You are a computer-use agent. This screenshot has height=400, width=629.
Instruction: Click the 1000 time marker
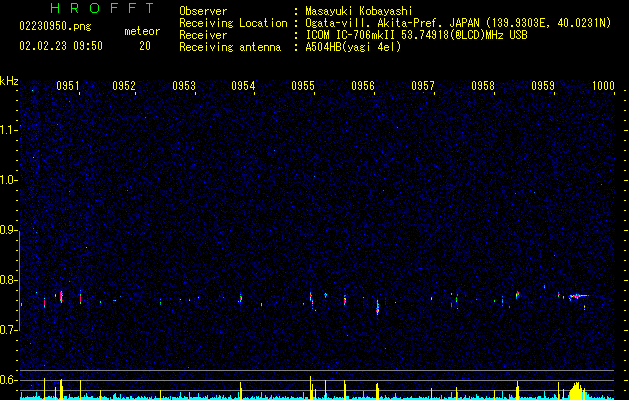tap(603, 86)
